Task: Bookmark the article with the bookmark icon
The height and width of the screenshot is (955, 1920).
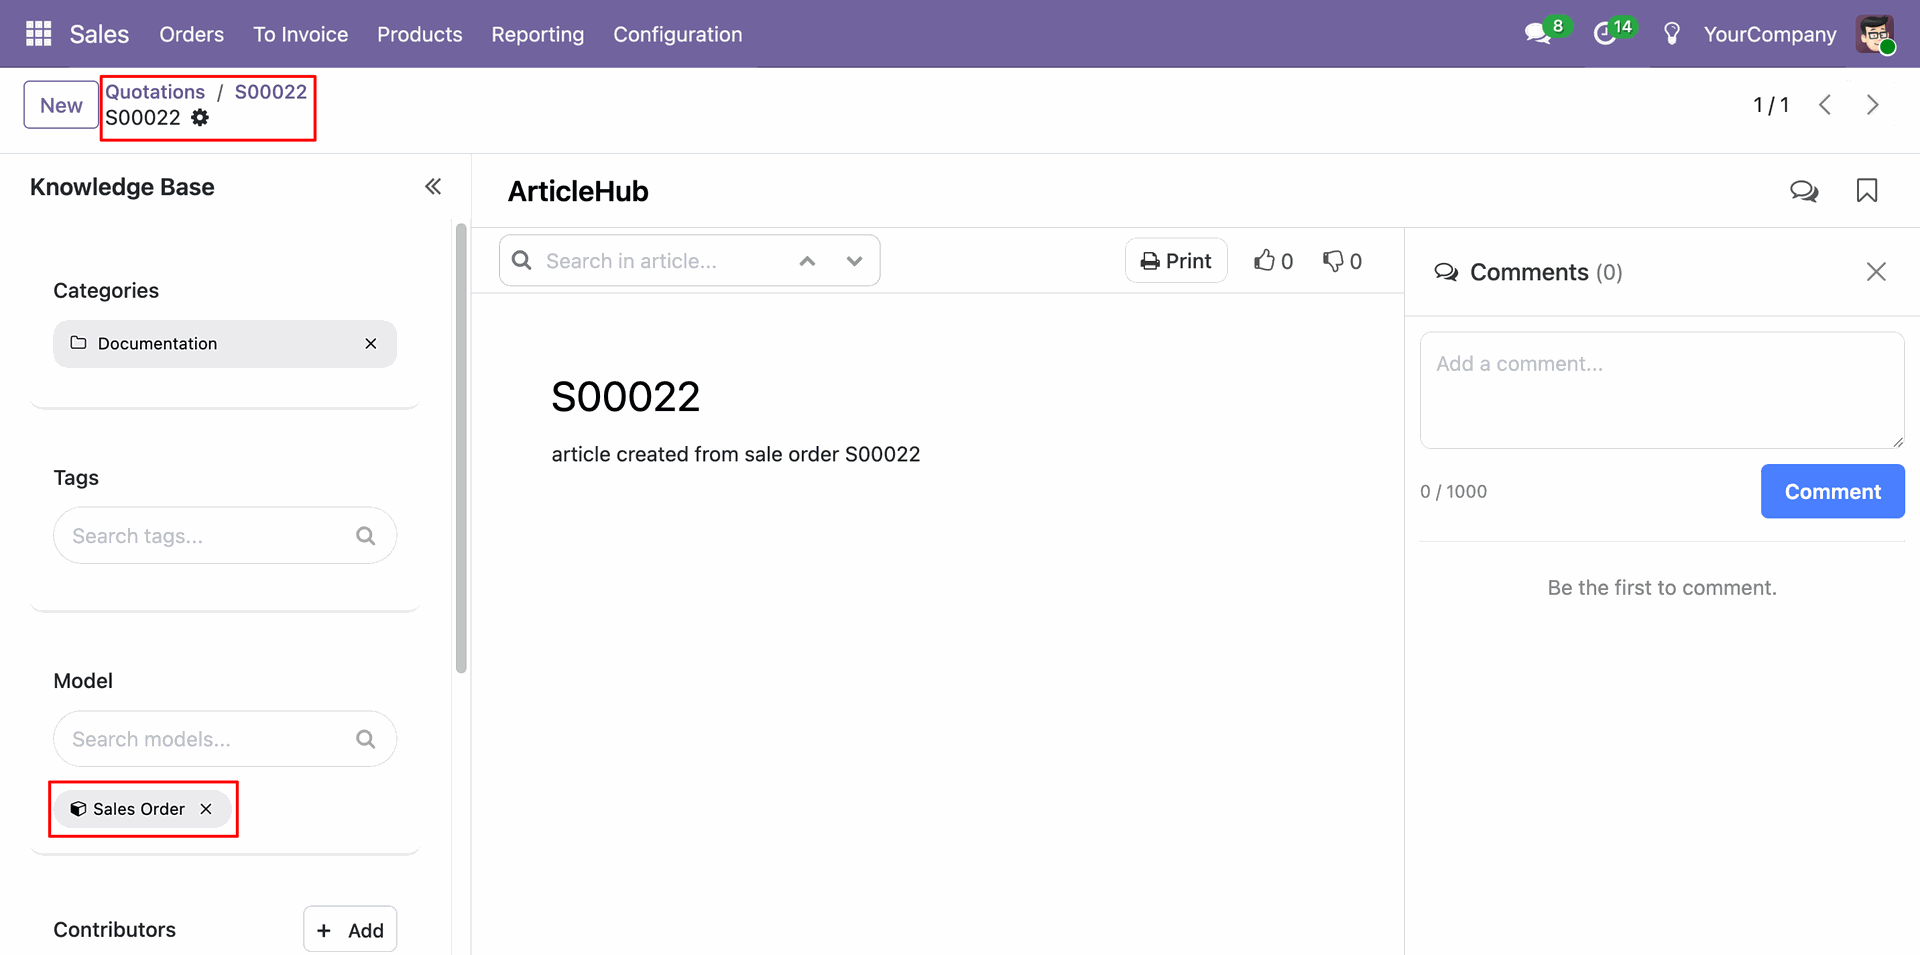Action: click(x=1866, y=191)
